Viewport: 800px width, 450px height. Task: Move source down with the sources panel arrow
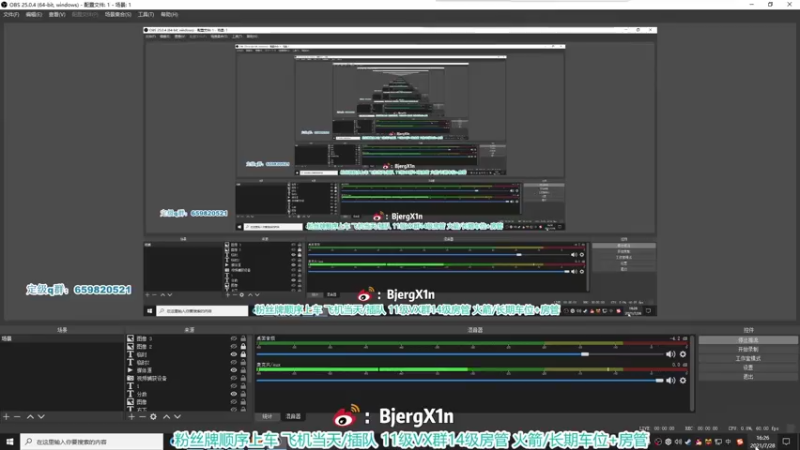178,417
